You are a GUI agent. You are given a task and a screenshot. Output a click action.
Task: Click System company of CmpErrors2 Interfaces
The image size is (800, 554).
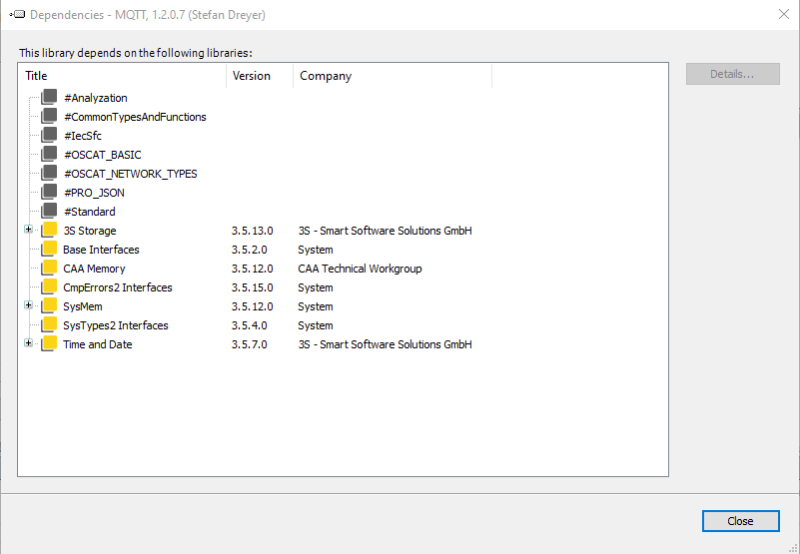tap(315, 287)
